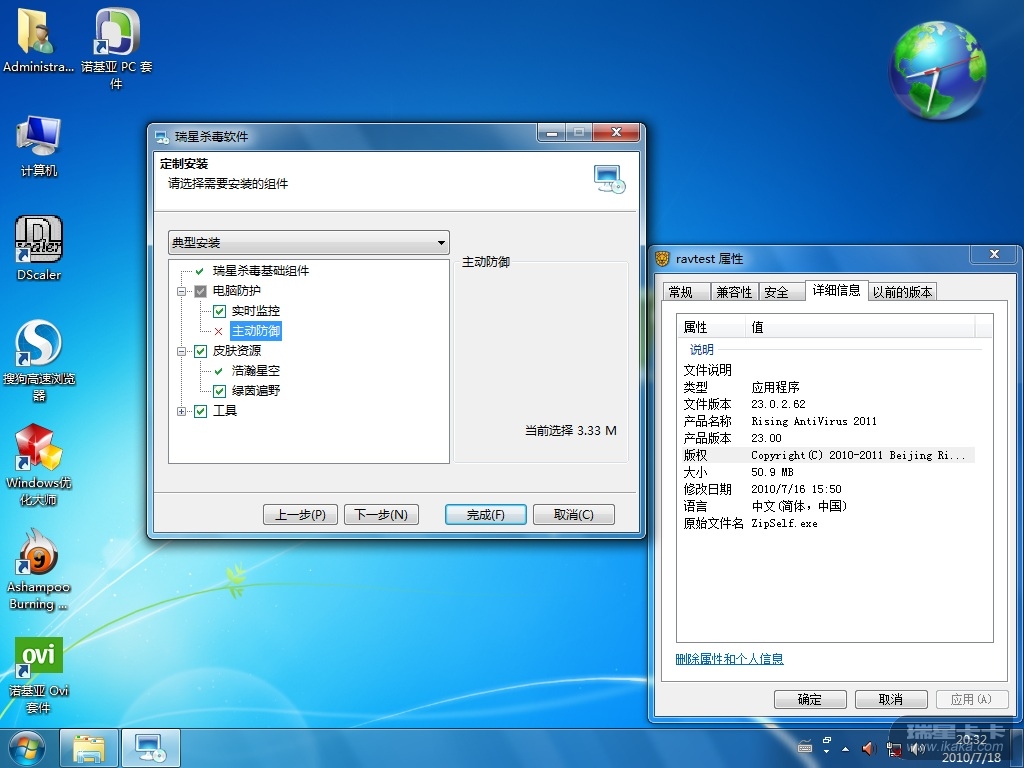
Task: Open the 删除属性和个人信息 link
Action: pos(729,659)
